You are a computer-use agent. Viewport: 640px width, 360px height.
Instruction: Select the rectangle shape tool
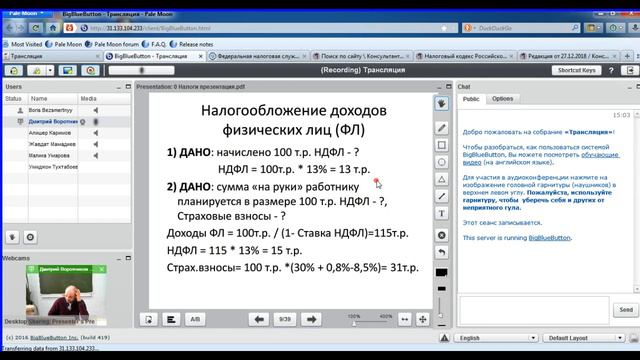442,145
